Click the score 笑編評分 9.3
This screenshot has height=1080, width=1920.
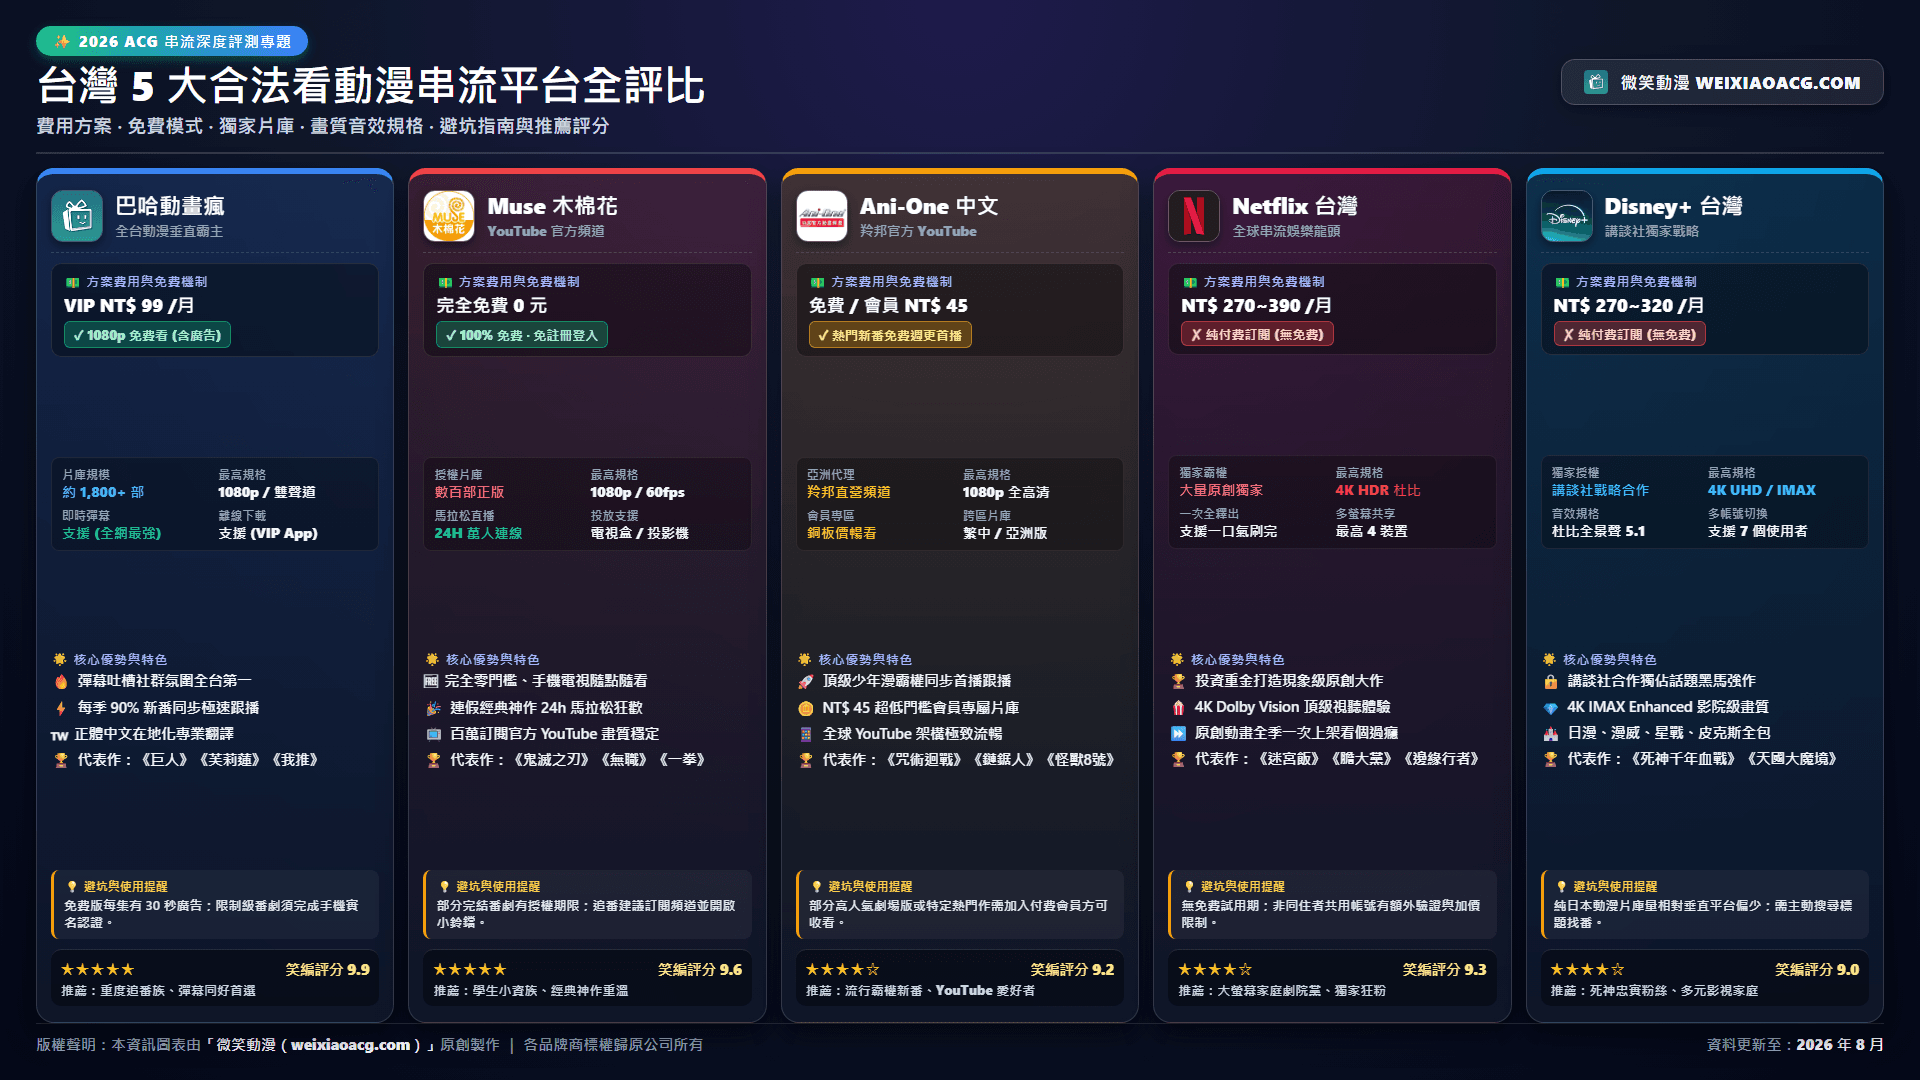1444,969
